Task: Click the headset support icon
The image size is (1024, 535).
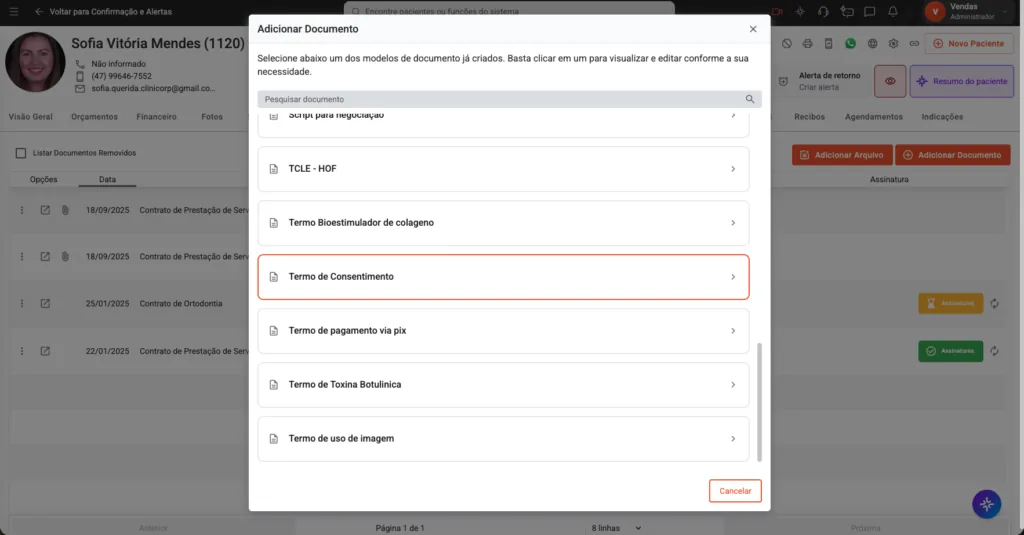Action: point(823,12)
